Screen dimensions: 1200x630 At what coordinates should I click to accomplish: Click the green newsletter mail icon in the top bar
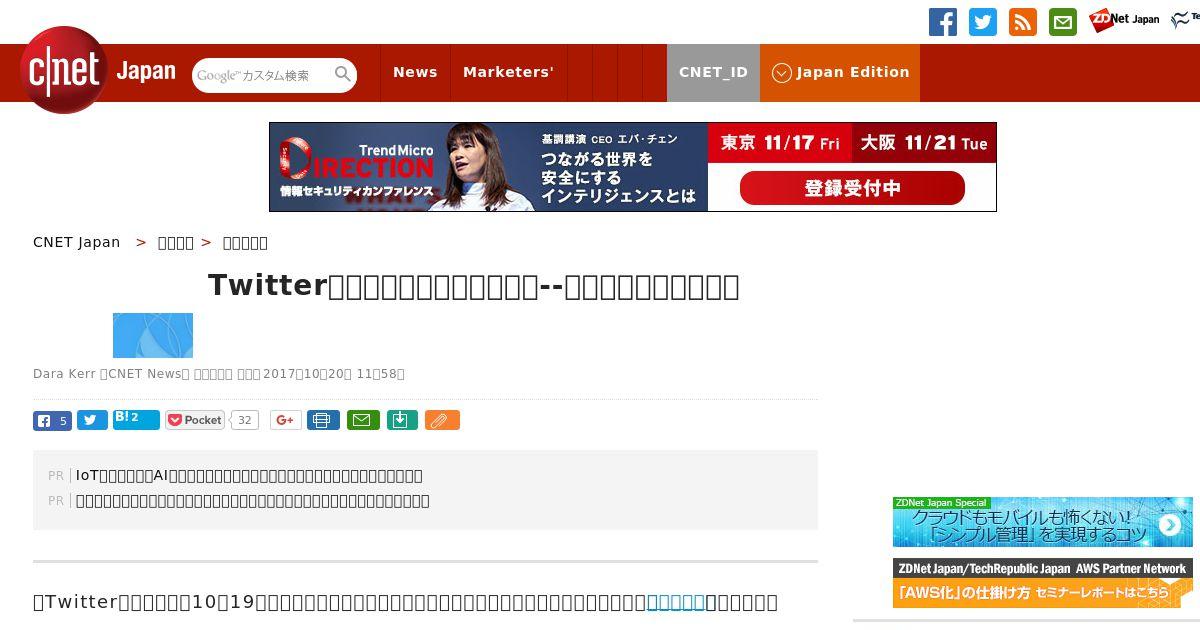pyautogui.click(x=1063, y=22)
